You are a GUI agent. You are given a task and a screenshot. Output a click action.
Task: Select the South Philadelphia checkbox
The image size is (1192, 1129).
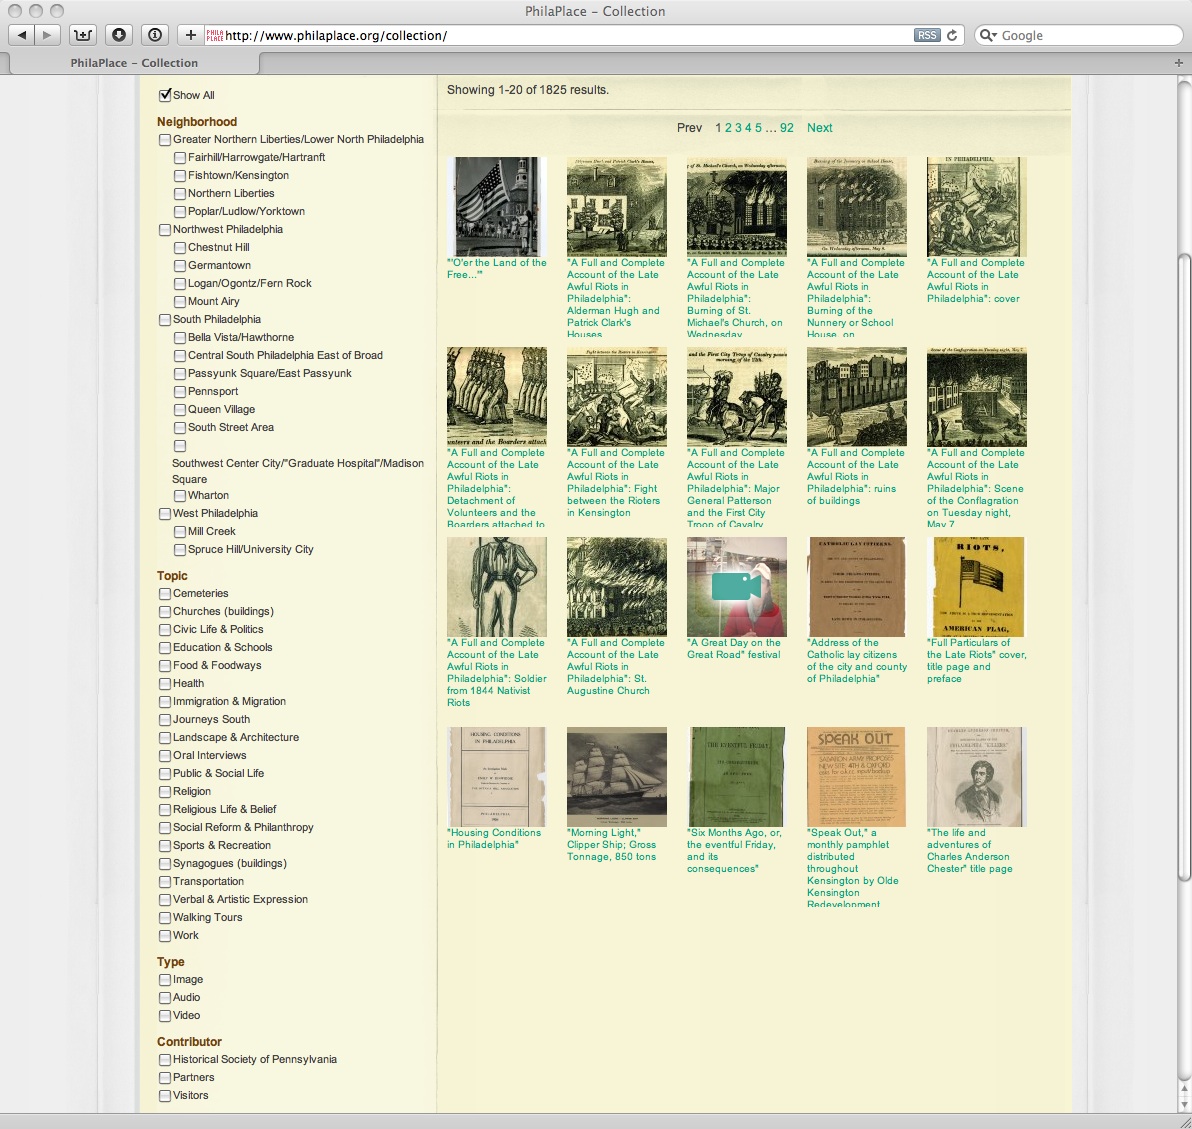click(x=165, y=319)
